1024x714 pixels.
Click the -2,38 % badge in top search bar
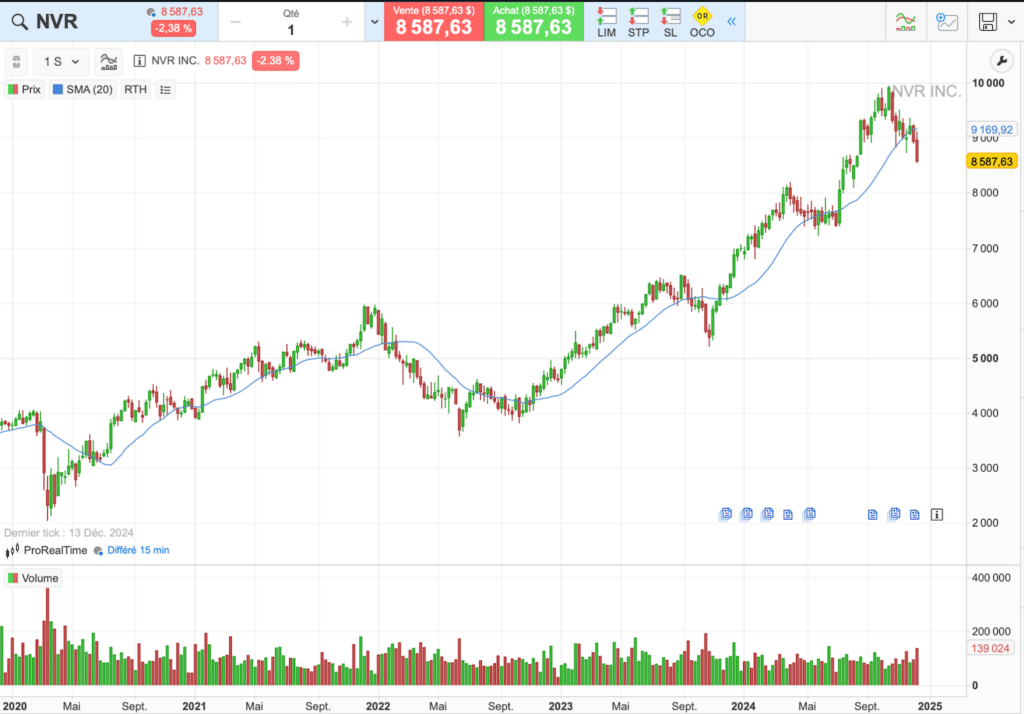[174, 28]
